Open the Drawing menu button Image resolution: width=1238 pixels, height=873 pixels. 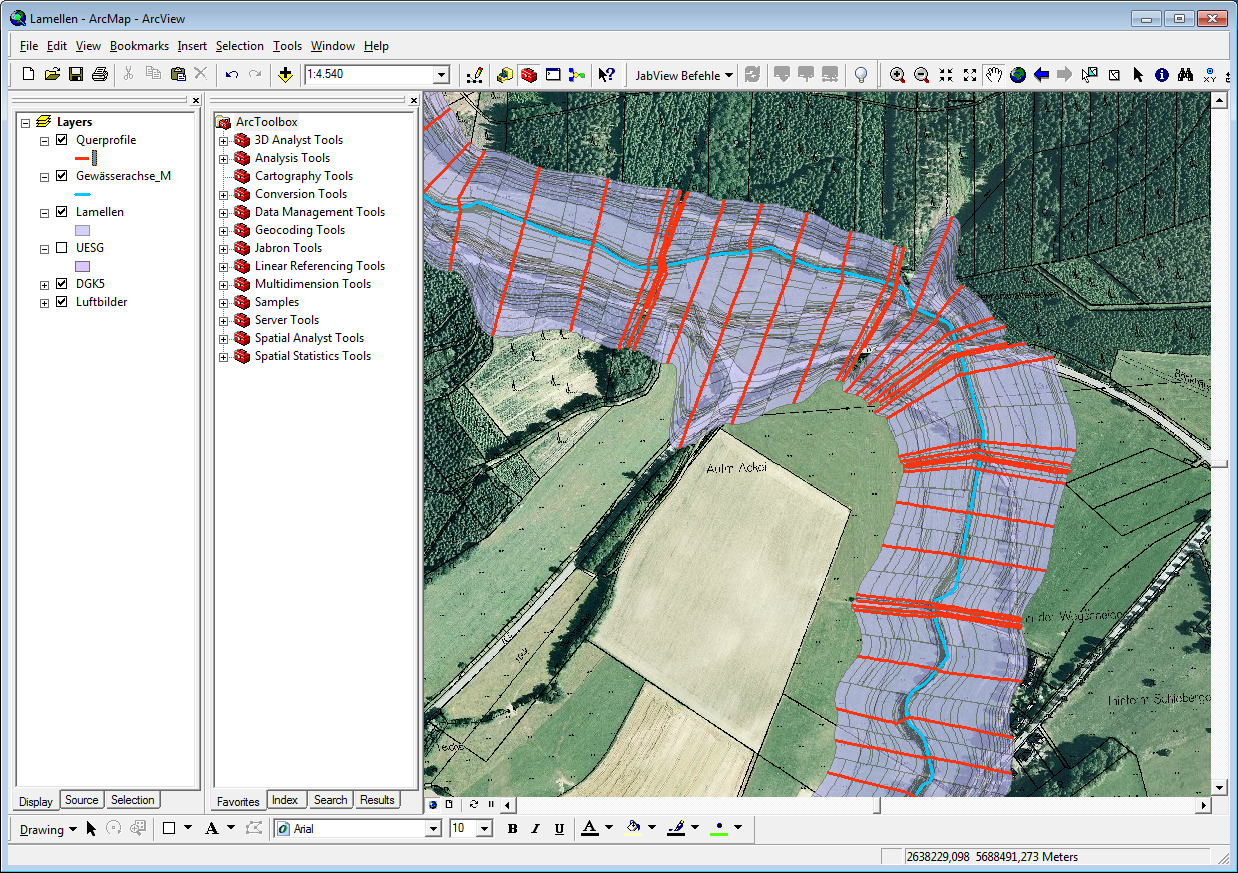pos(47,829)
